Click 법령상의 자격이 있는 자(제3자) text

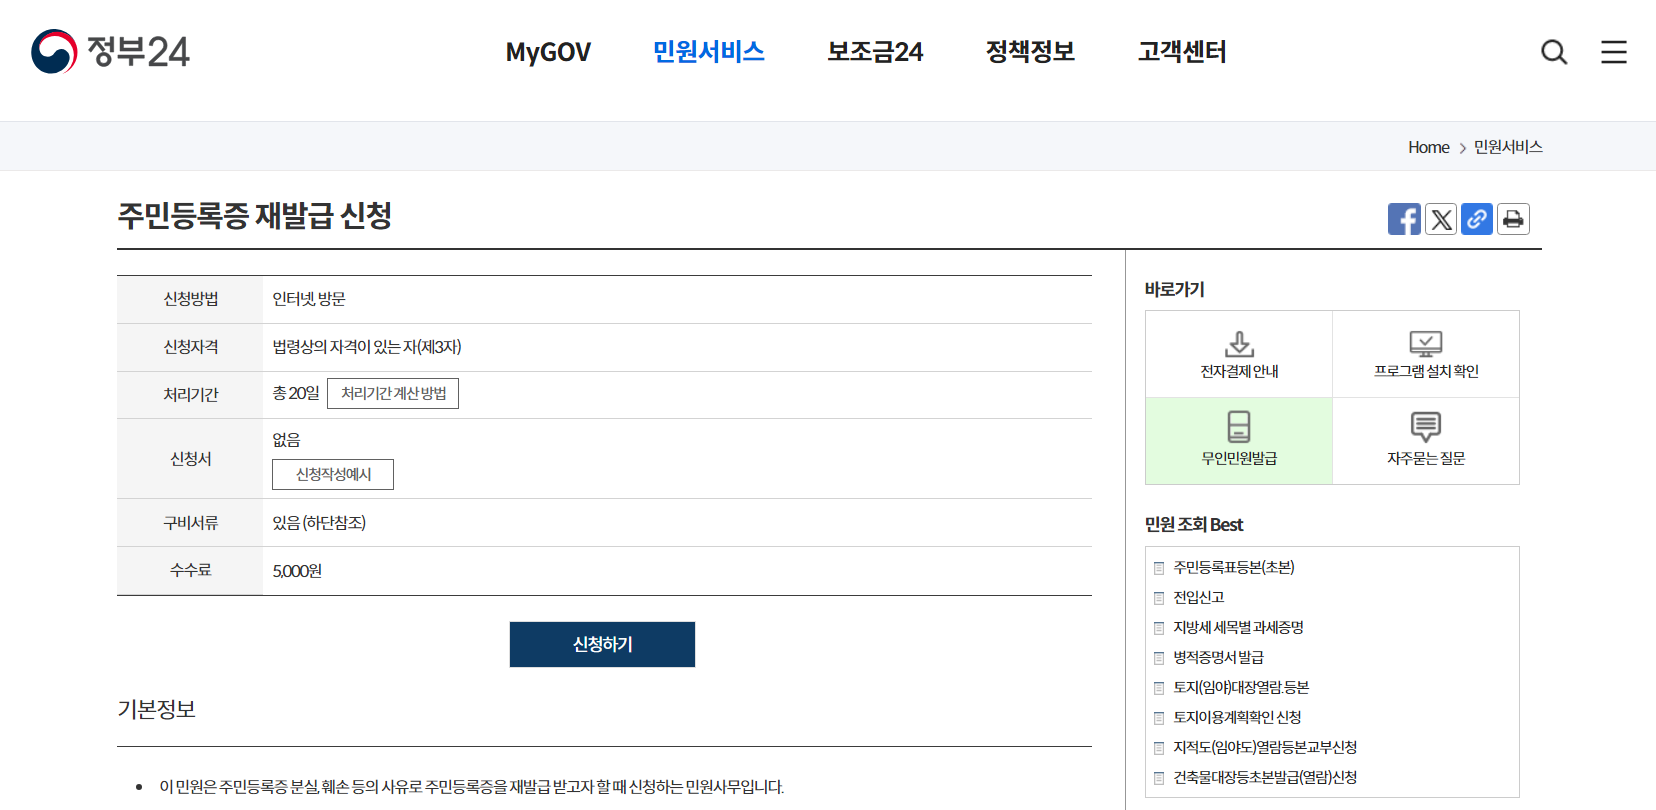367,347
